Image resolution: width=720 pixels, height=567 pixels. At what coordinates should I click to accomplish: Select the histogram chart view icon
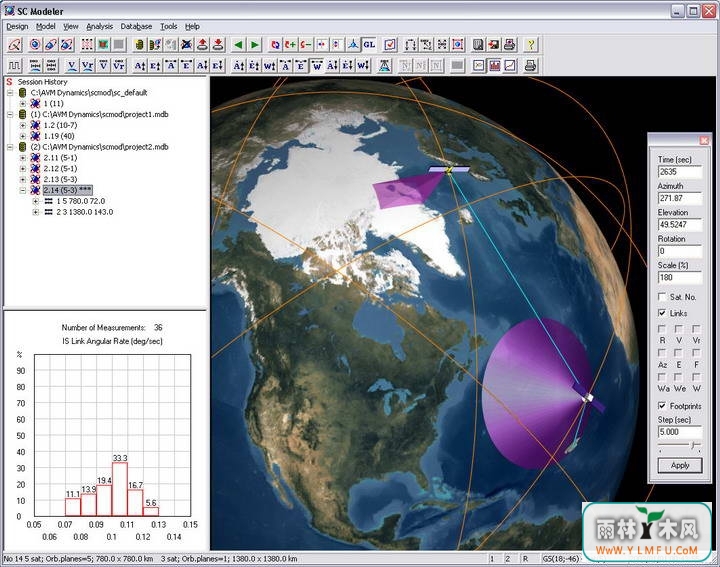tap(495, 66)
